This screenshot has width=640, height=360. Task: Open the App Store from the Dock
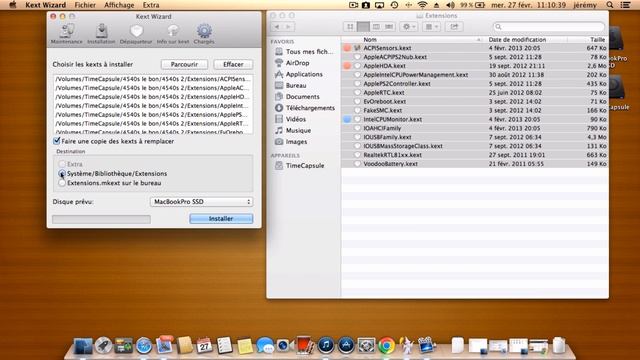[346, 345]
